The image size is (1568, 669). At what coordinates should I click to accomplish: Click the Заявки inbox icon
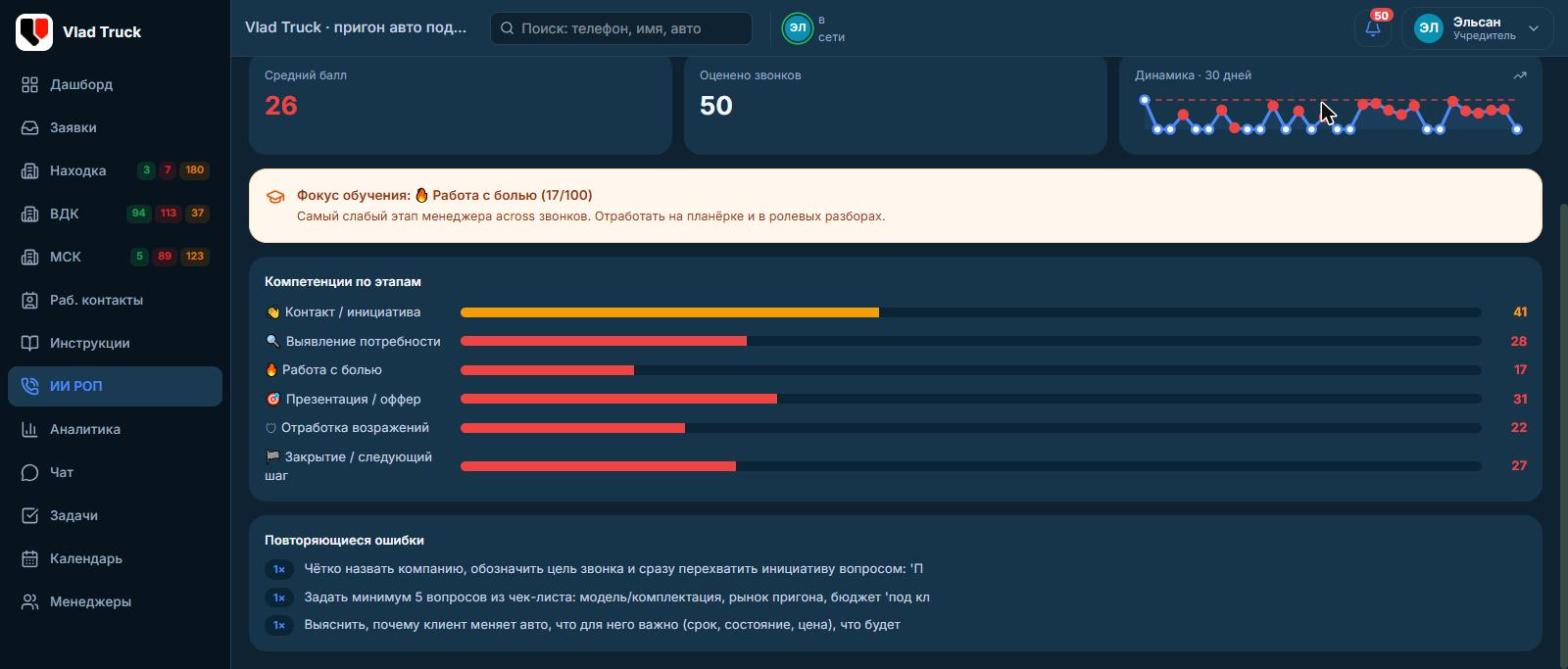pyautogui.click(x=30, y=128)
